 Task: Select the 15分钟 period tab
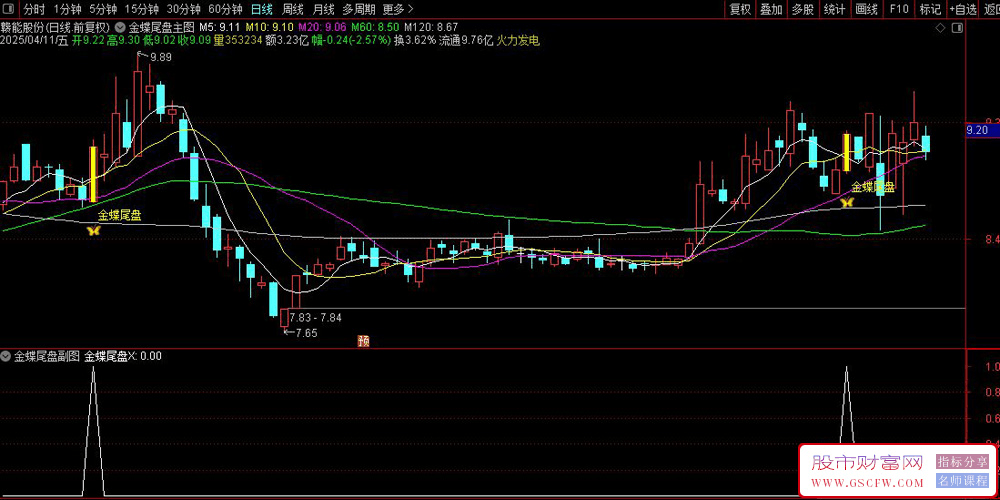[x=142, y=9]
